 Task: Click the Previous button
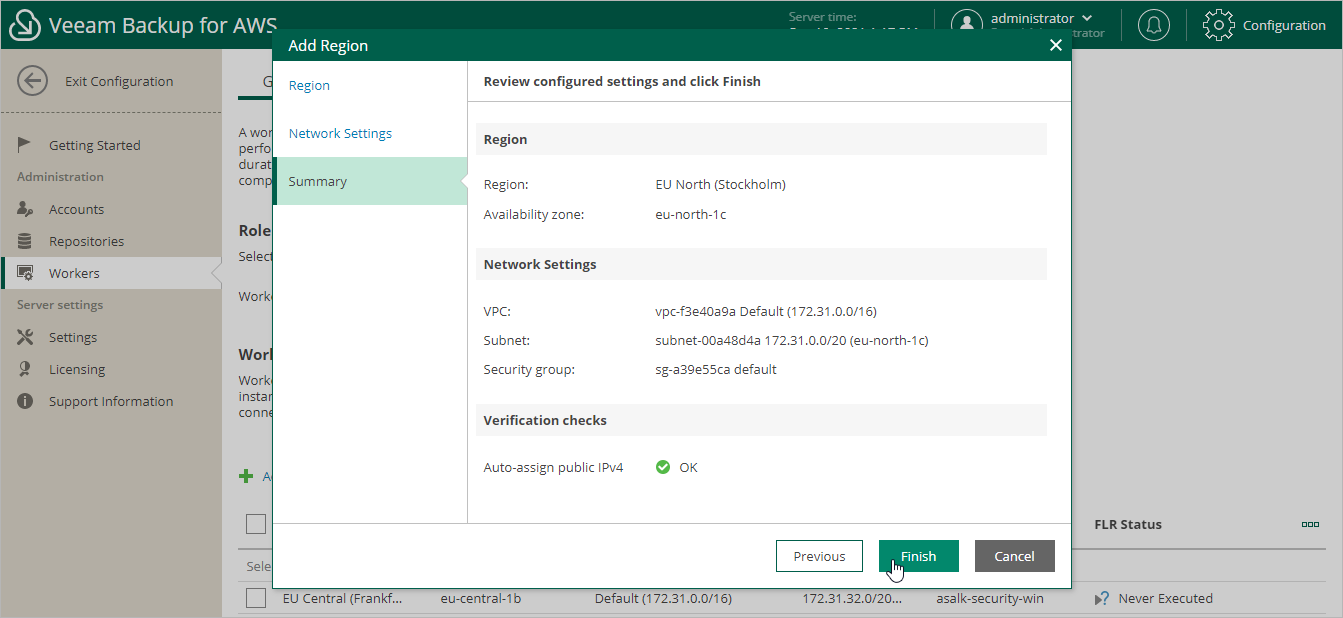point(819,556)
